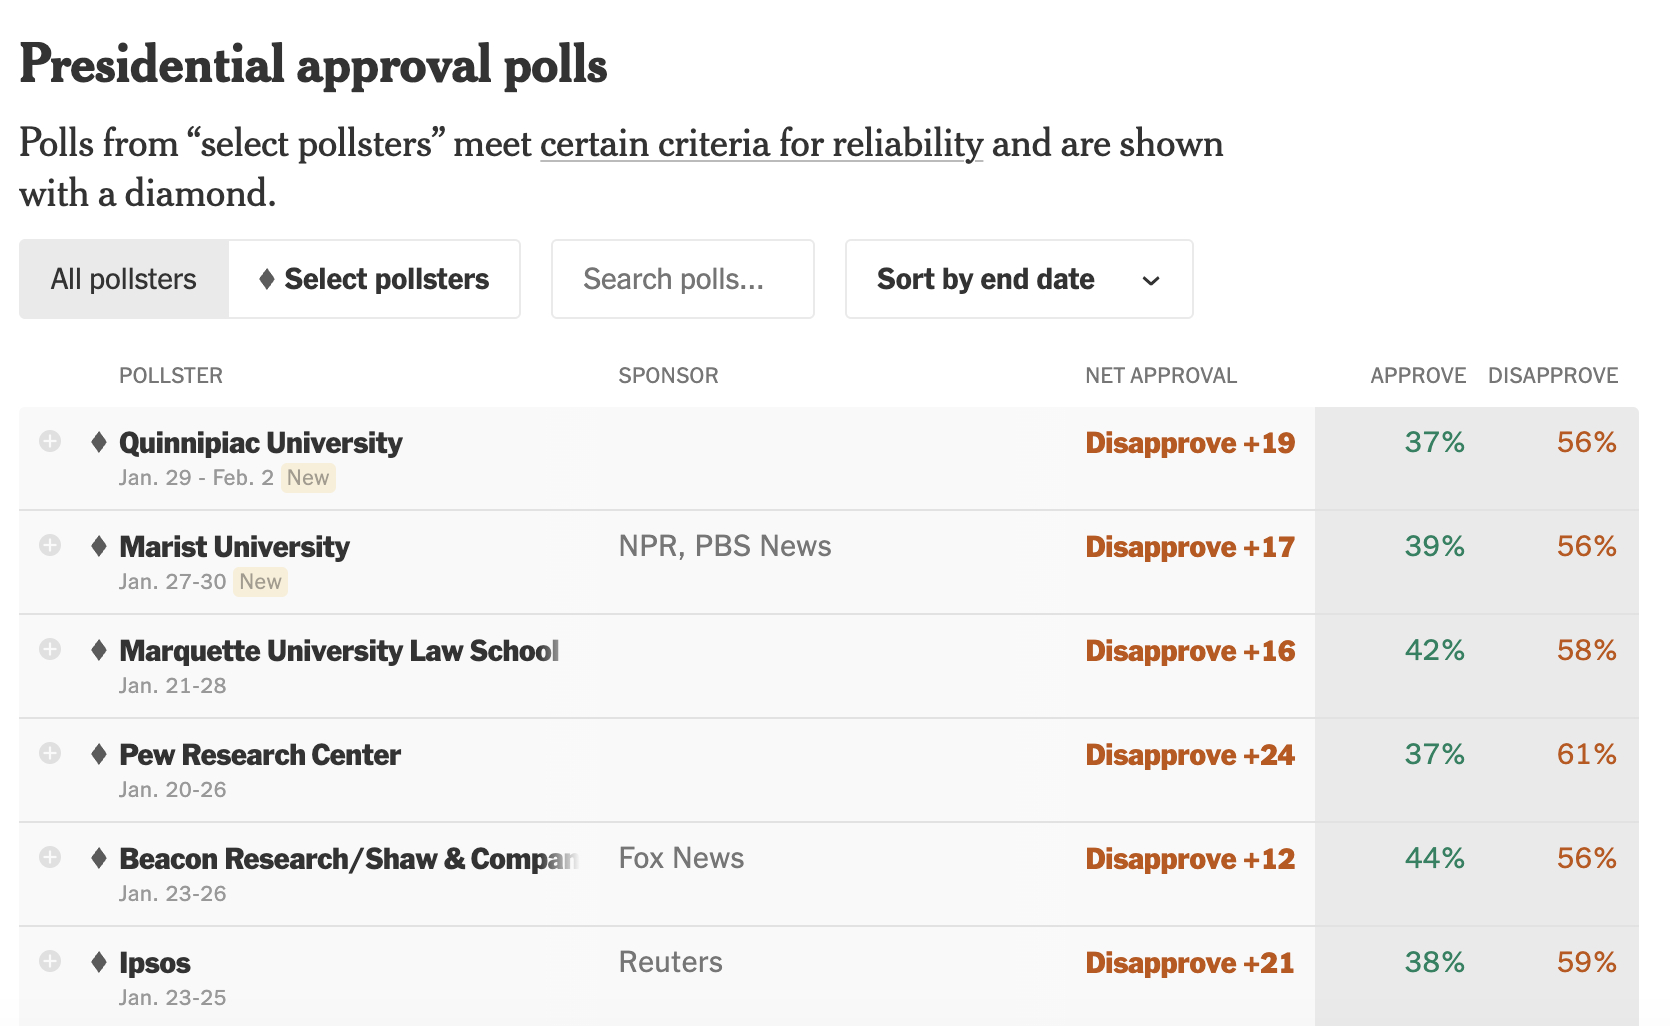Viewport: 1670px width, 1026px height.
Task: Click the Disapprove column header
Action: (x=1552, y=376)
